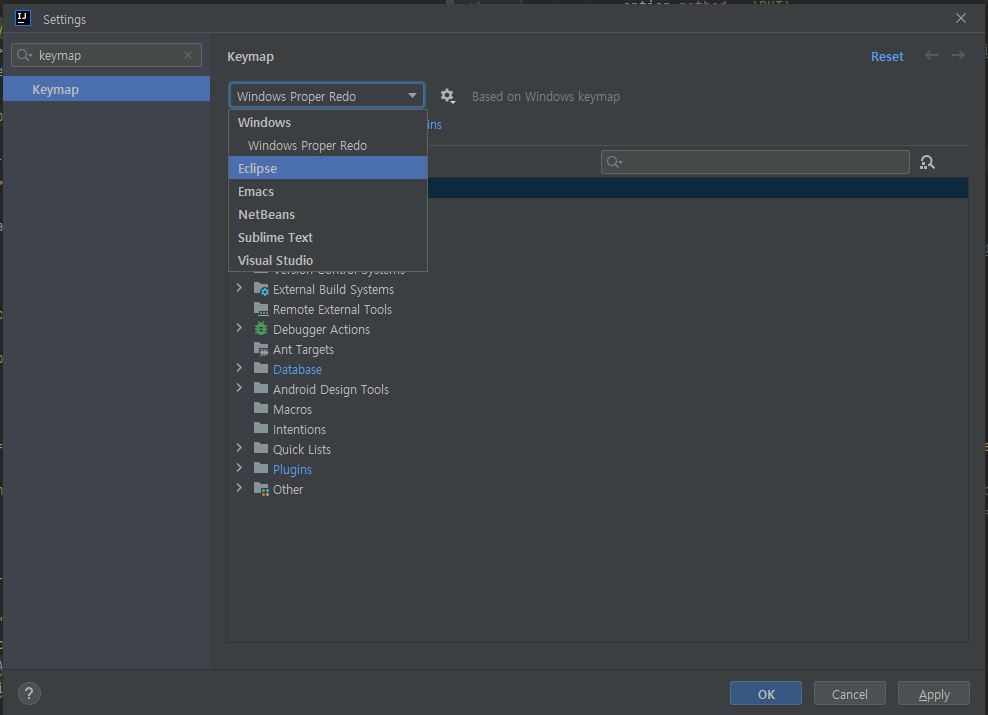Click the Apply button
Image resolution: width=988 pixels, height=715 pixels.
click(x=933, y=694)
